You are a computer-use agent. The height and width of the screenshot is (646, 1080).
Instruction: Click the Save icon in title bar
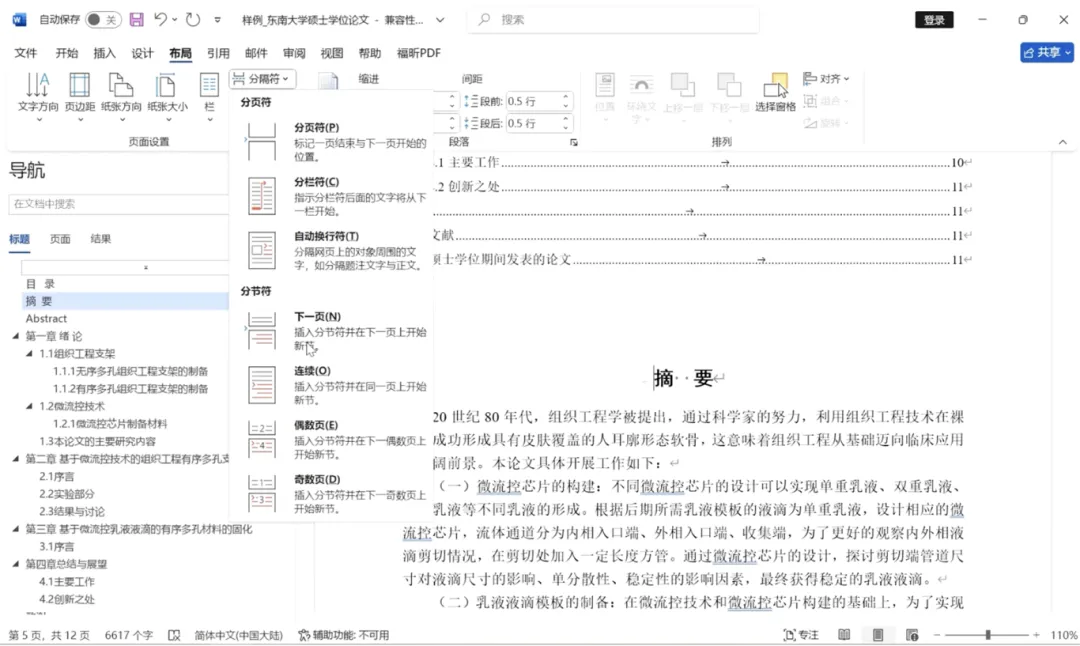(x=136, y=19)
